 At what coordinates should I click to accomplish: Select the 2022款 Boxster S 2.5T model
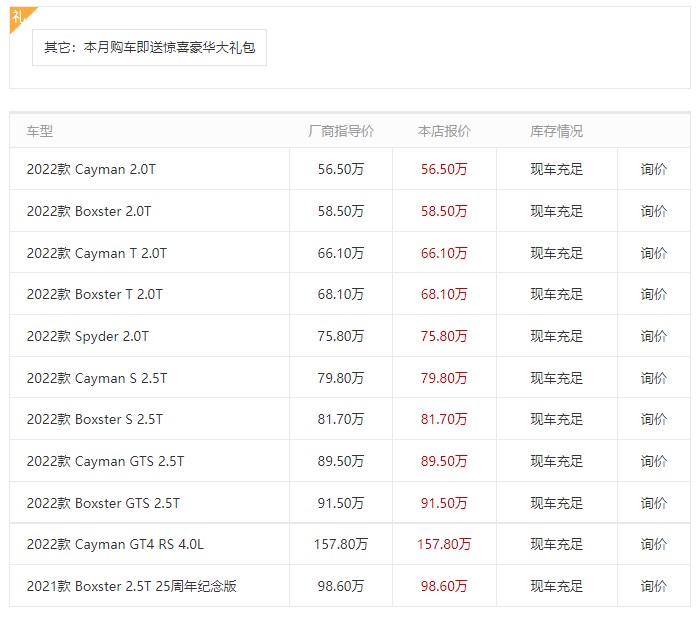click(x=95, y=419)
